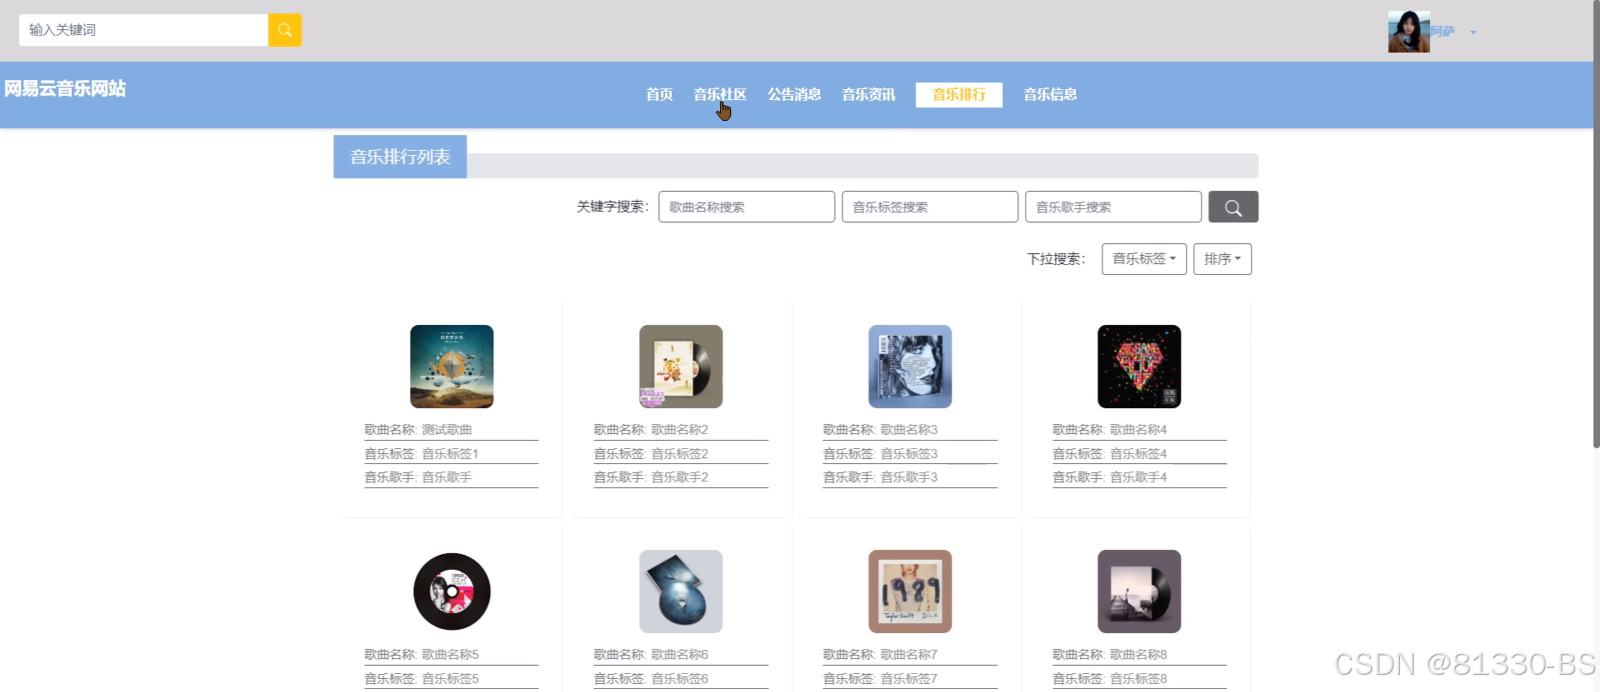
Task: Click the 音乐排行列表 heading tab
Action: (400, 157)
